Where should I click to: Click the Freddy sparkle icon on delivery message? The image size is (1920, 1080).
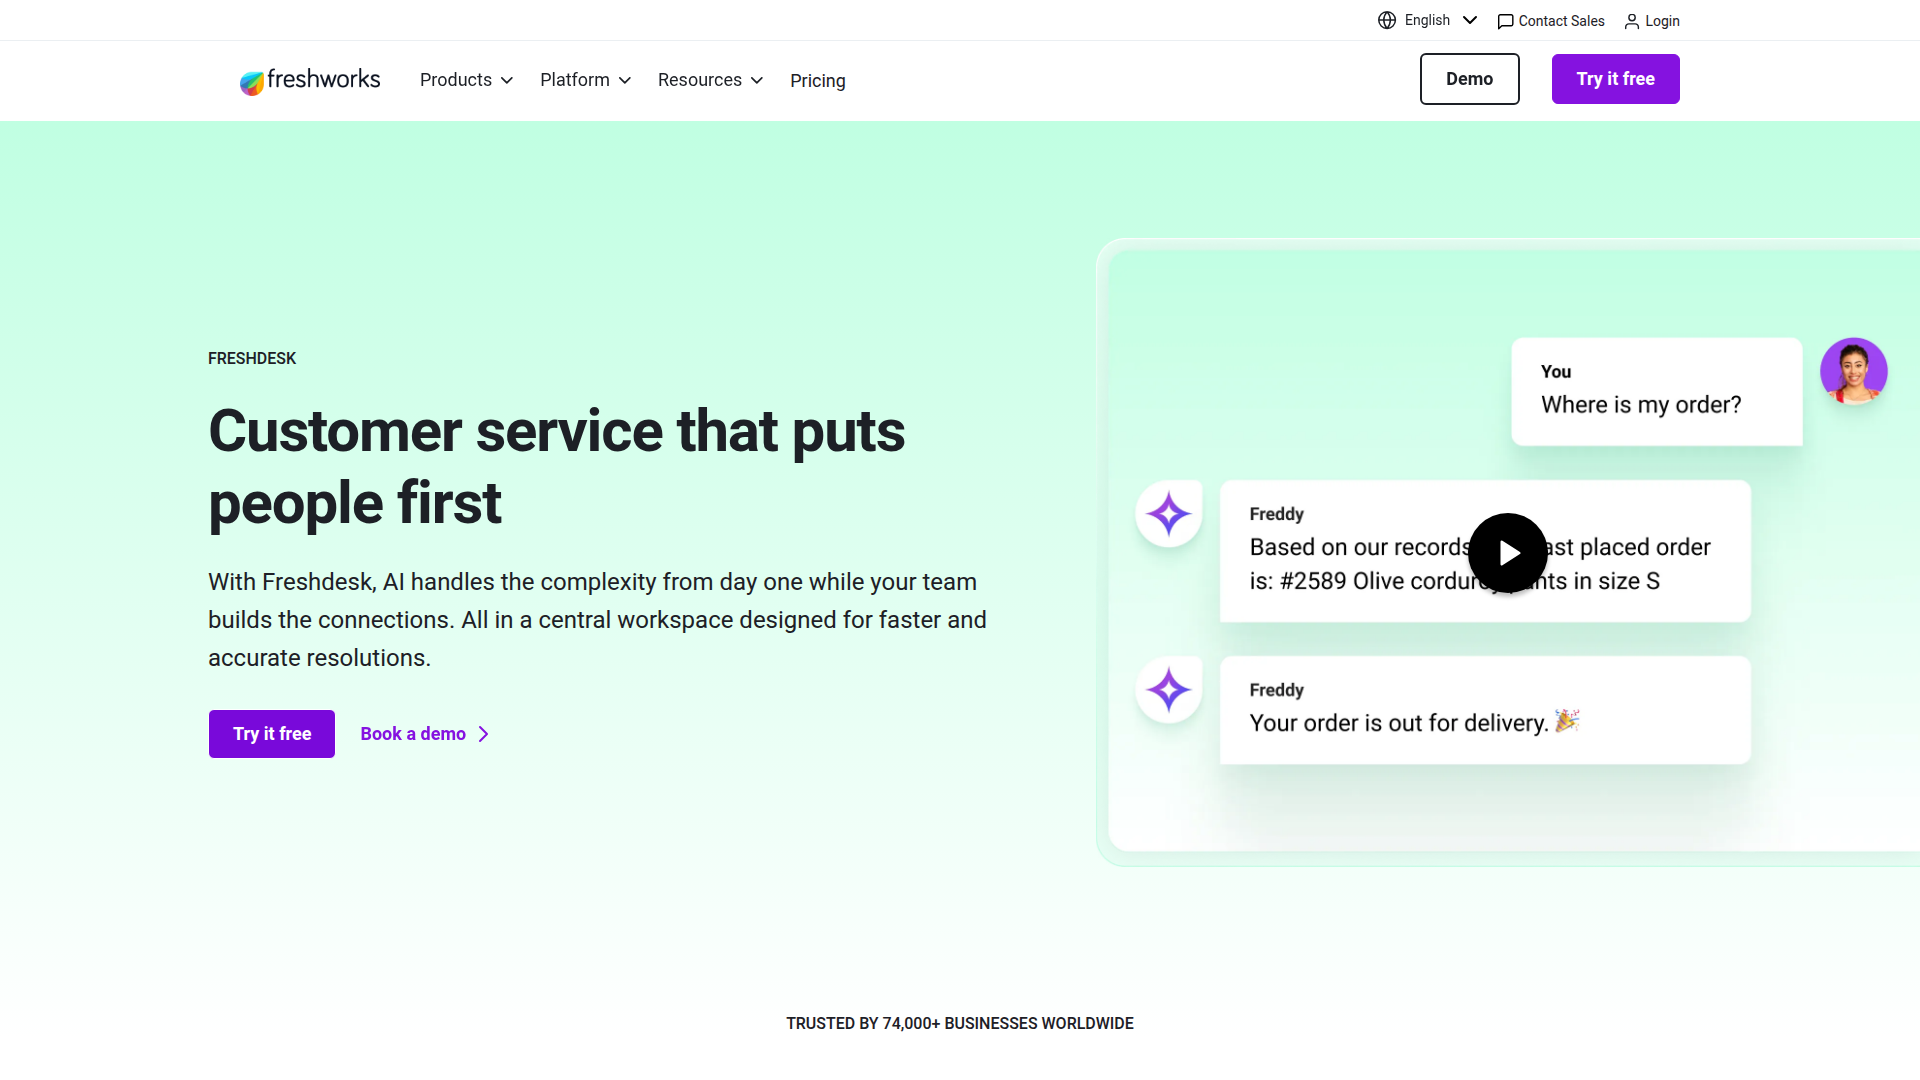[x=1168, y=689]
